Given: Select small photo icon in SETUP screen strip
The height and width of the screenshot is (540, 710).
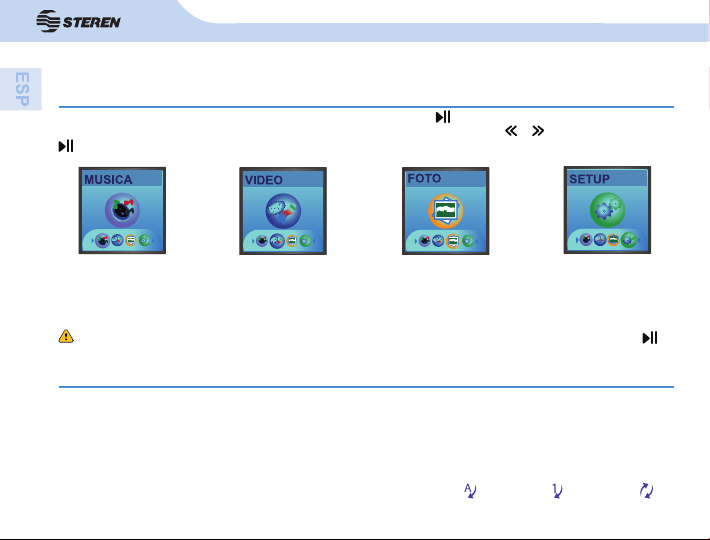Looking at the screenshot, I should 614,239.
